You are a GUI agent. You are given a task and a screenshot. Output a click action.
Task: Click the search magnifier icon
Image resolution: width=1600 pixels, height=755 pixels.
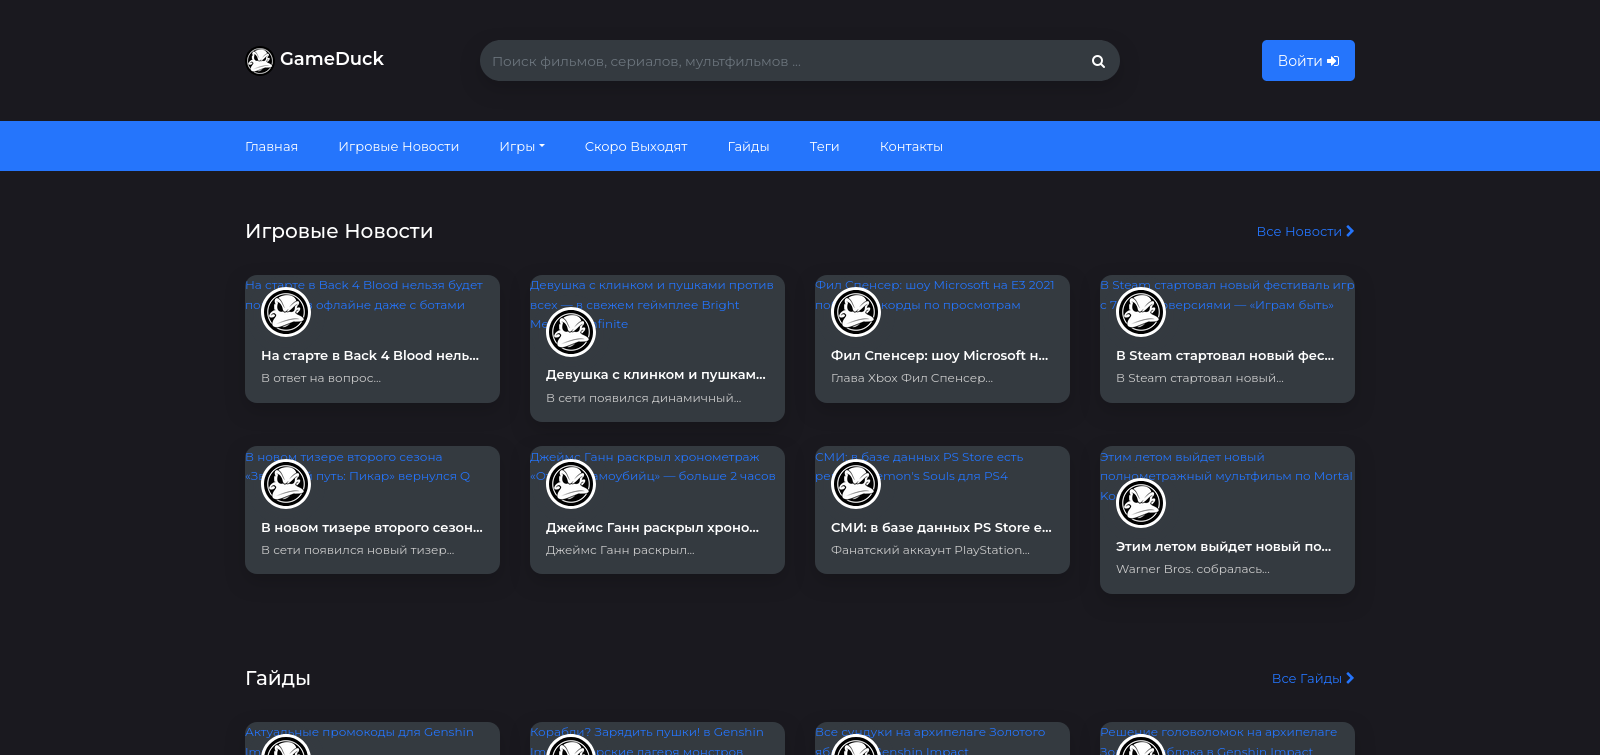coord(1098,61)
